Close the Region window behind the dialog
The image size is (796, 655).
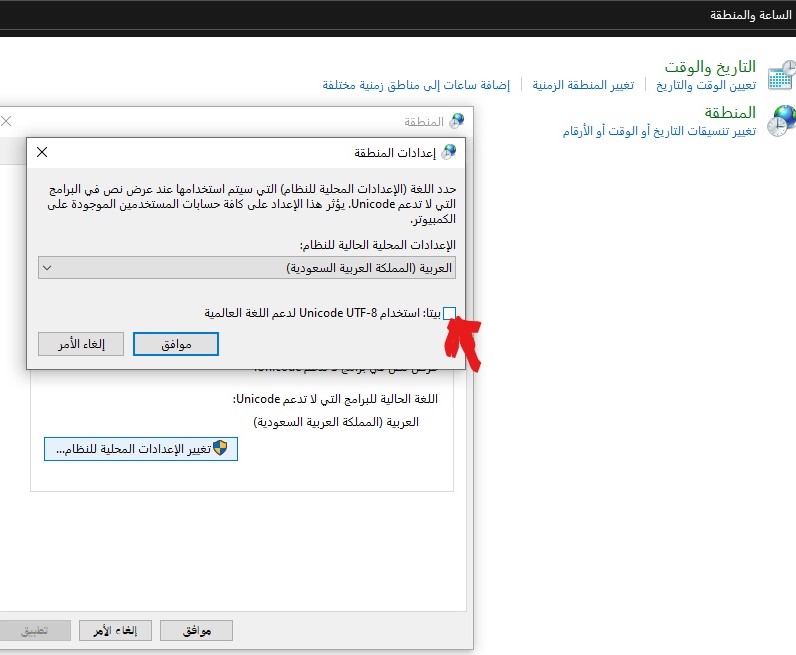tap(6, 121)
